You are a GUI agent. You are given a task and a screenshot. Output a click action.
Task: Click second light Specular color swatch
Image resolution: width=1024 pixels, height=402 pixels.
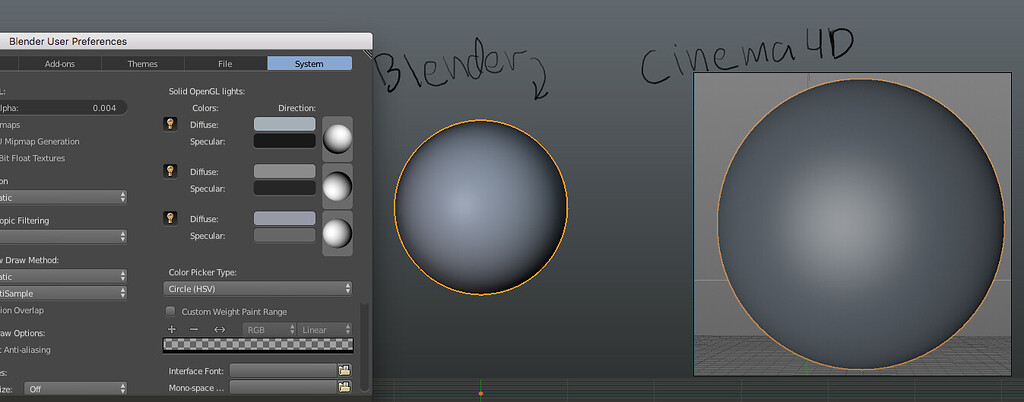click(x=284, y=188)
